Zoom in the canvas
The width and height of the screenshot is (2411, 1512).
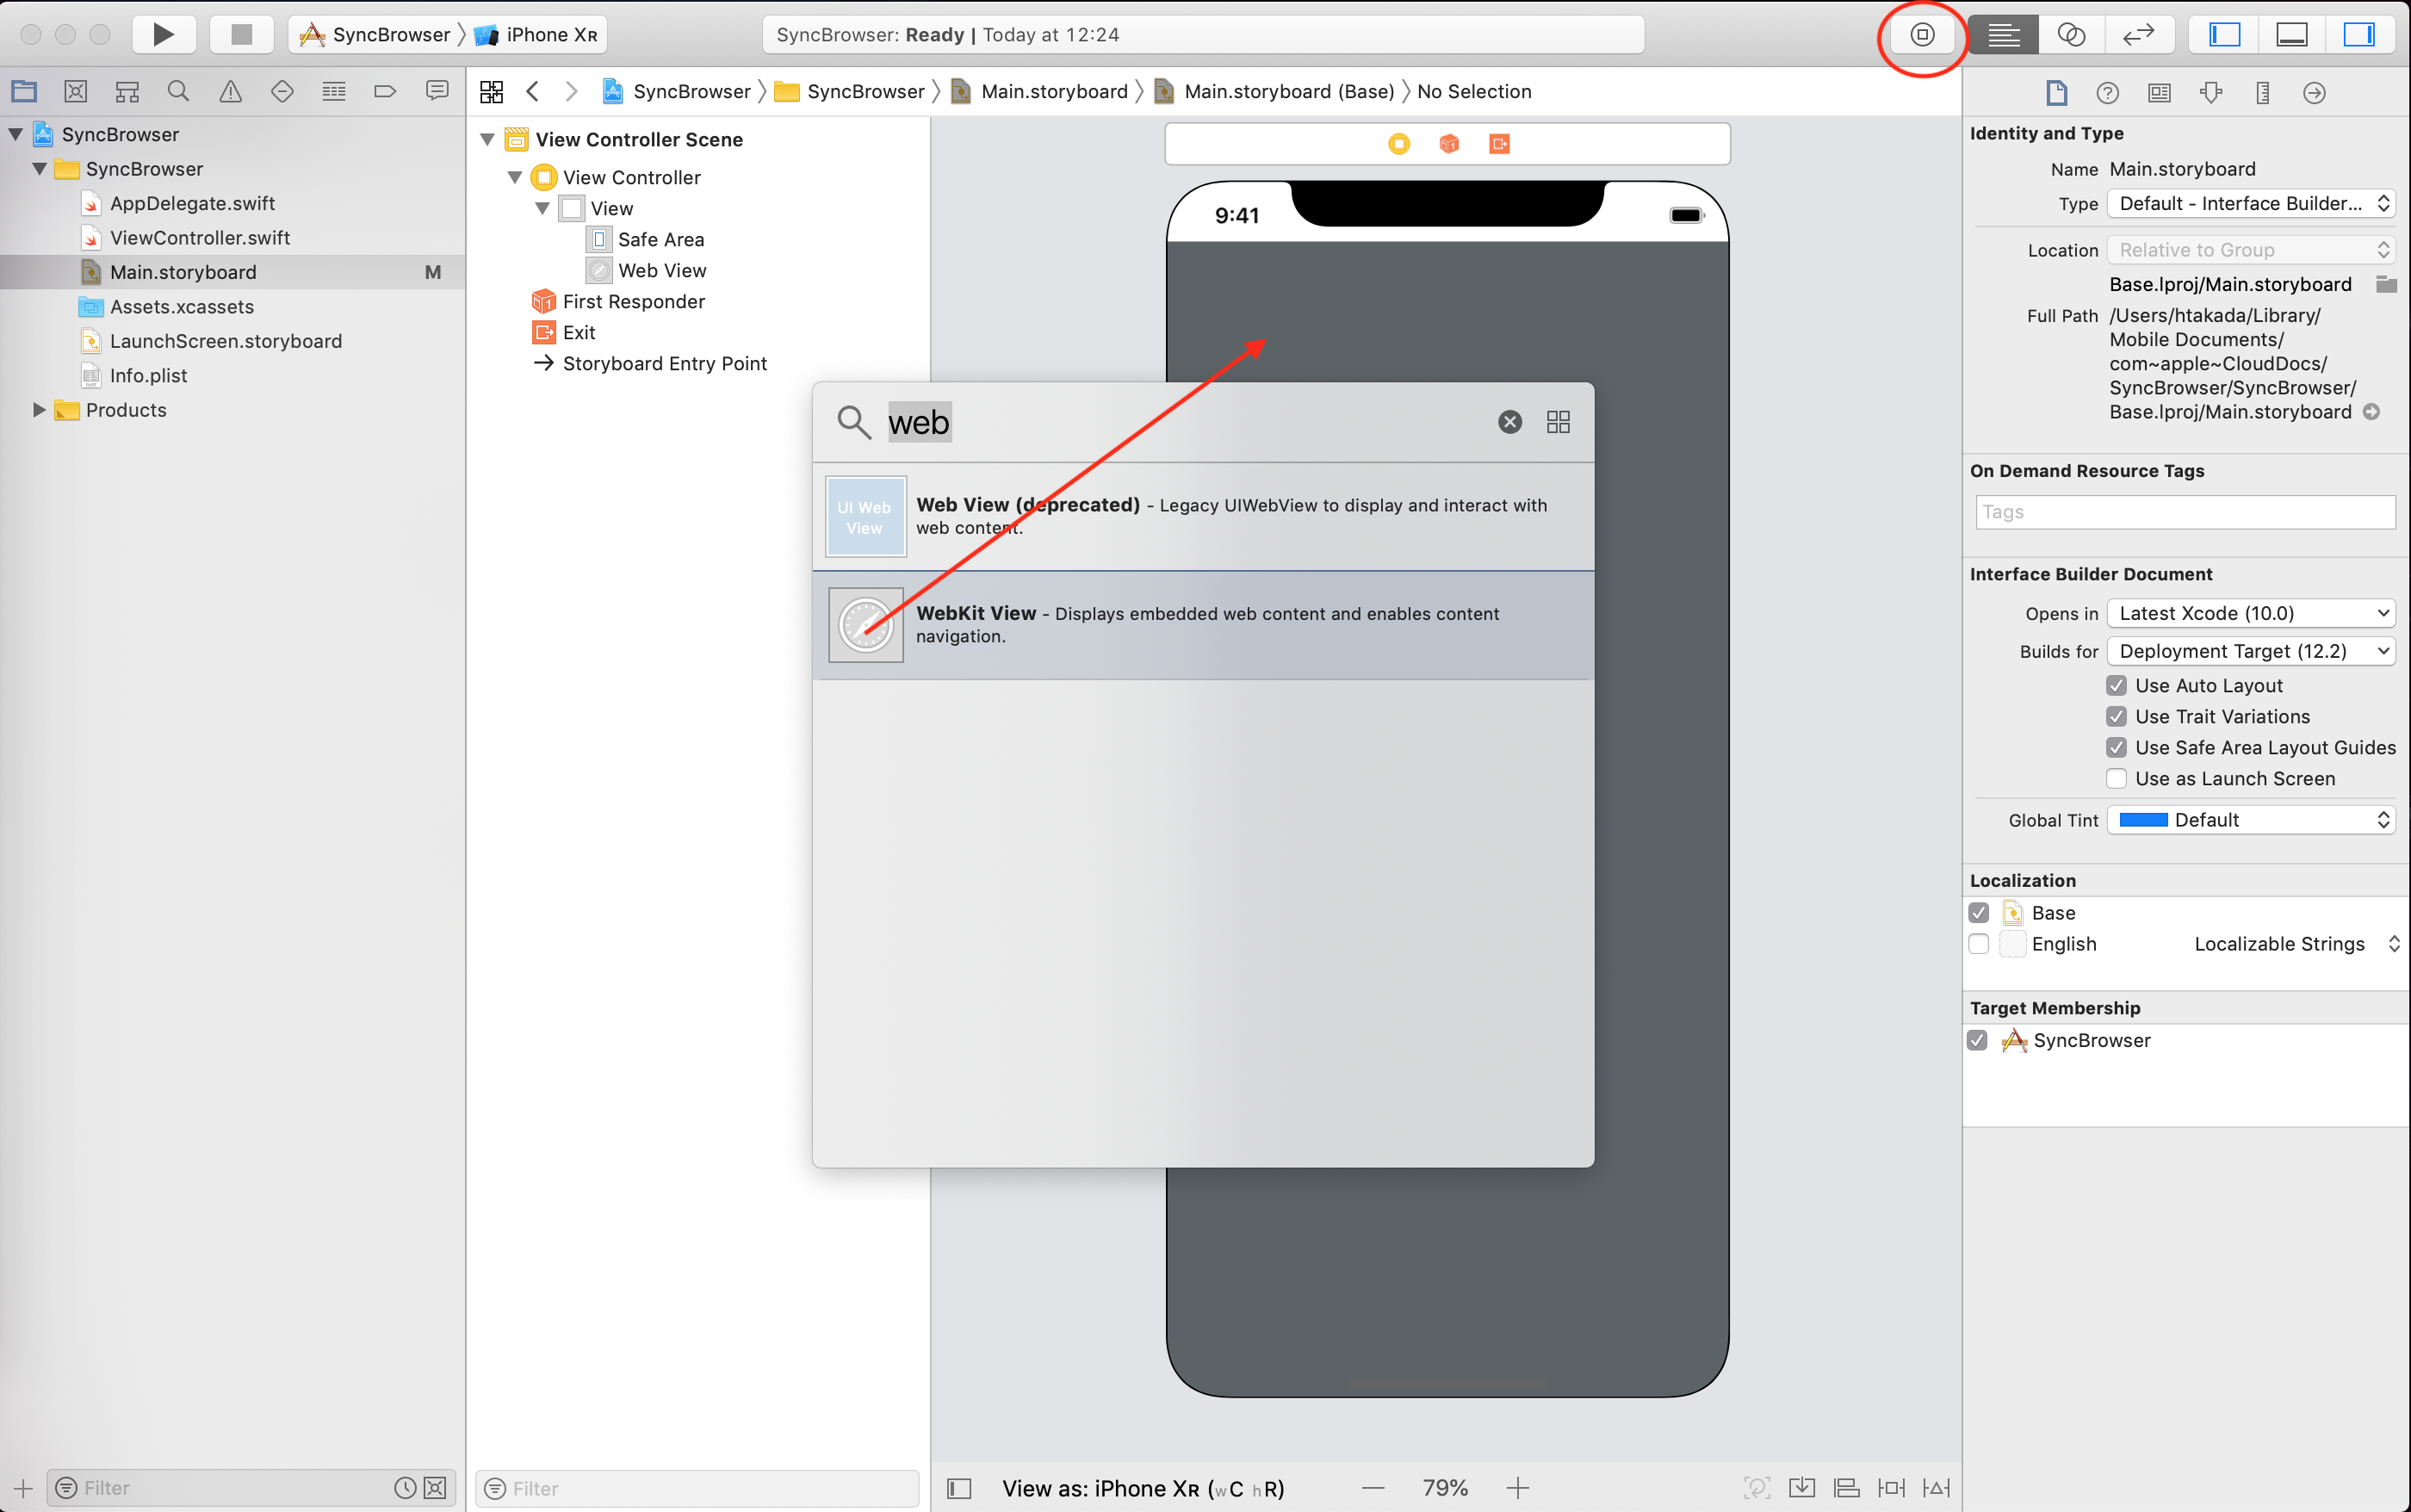point(1517,1488)
